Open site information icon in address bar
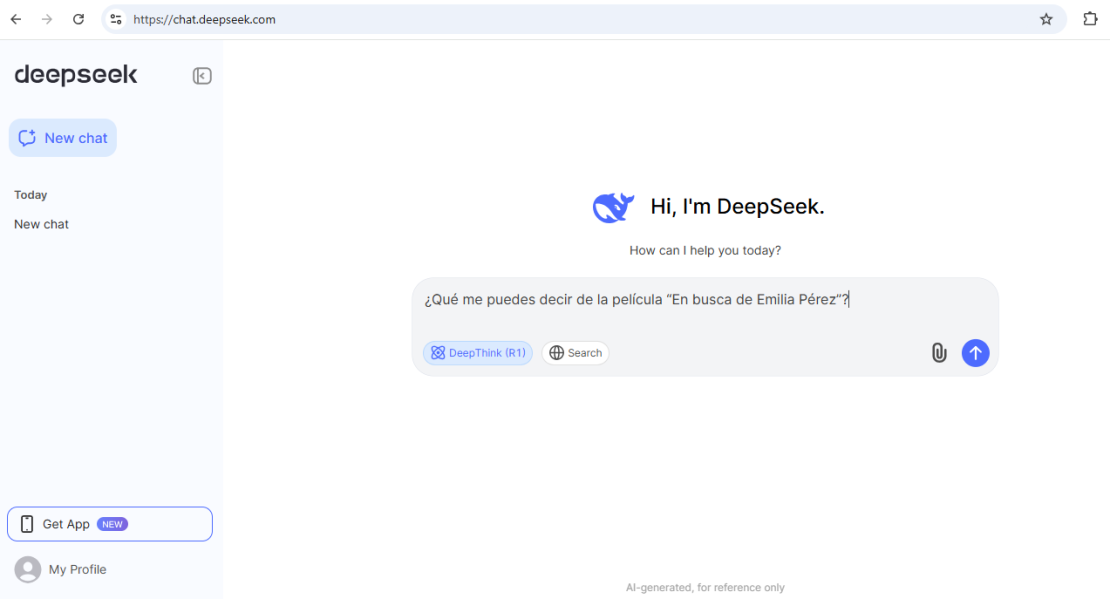Viewport: 1110px width, 599px height. (x=116, y=19)
